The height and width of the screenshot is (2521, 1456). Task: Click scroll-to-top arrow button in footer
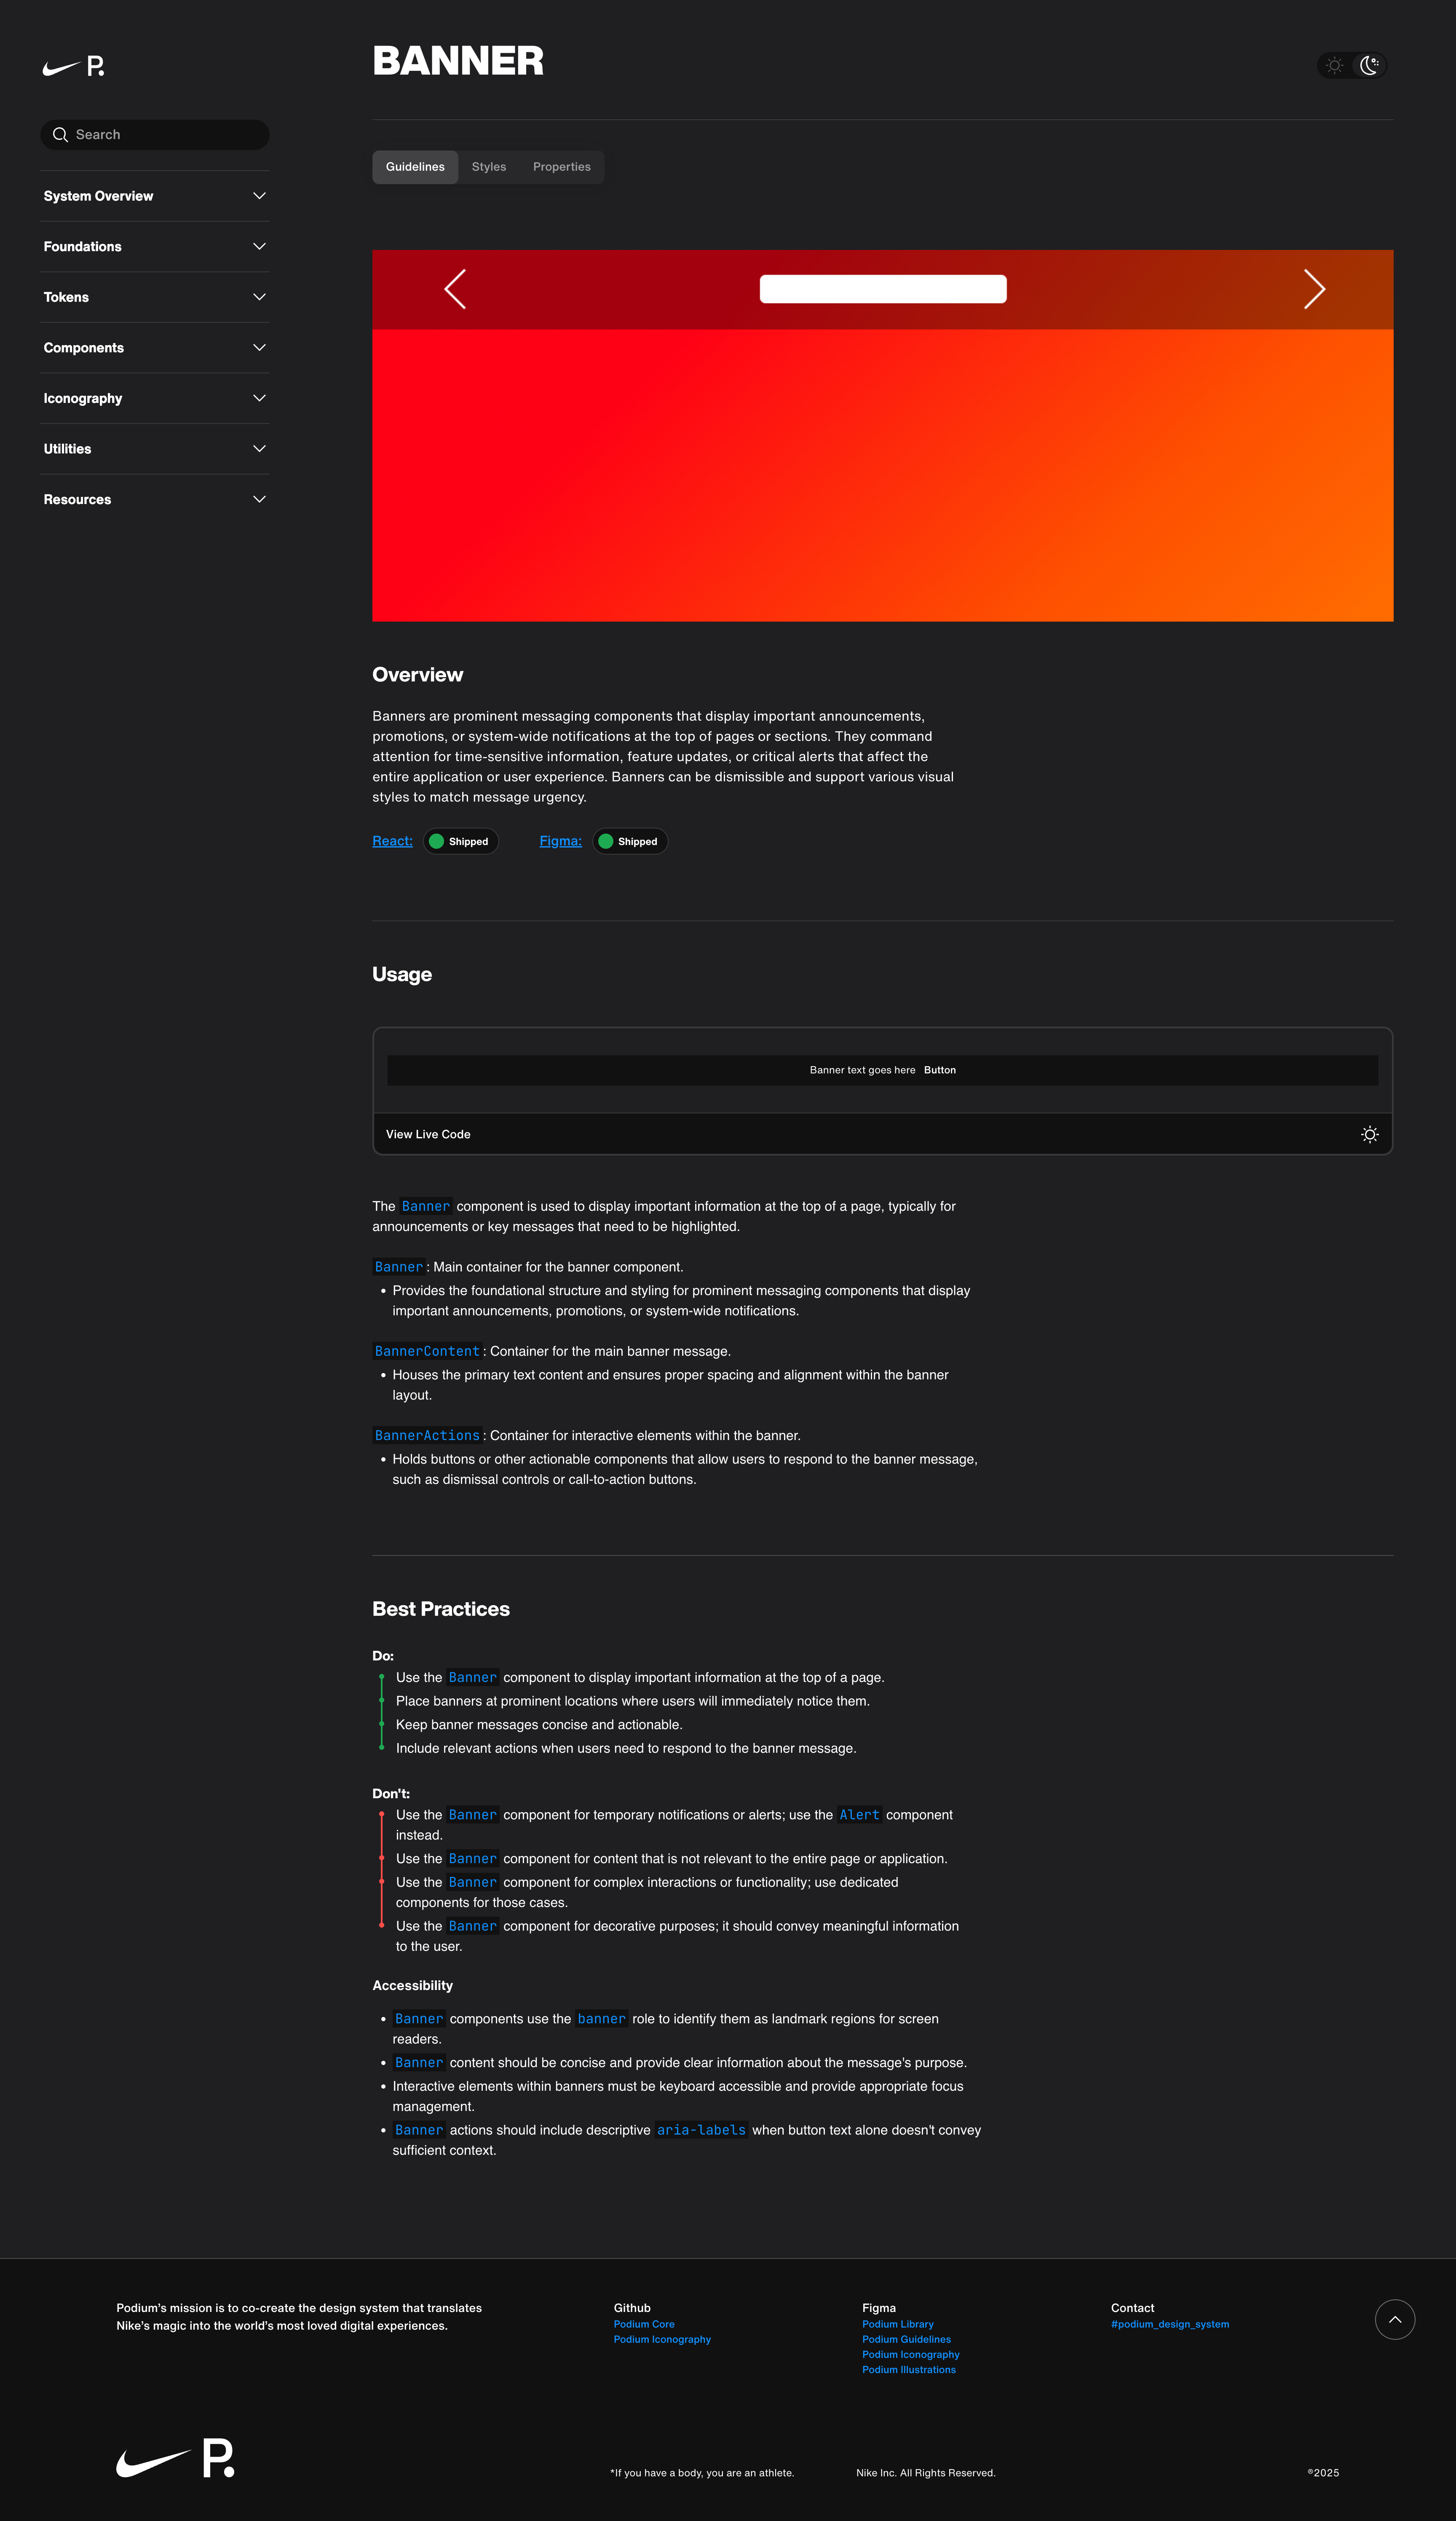coord(1394,2319)
